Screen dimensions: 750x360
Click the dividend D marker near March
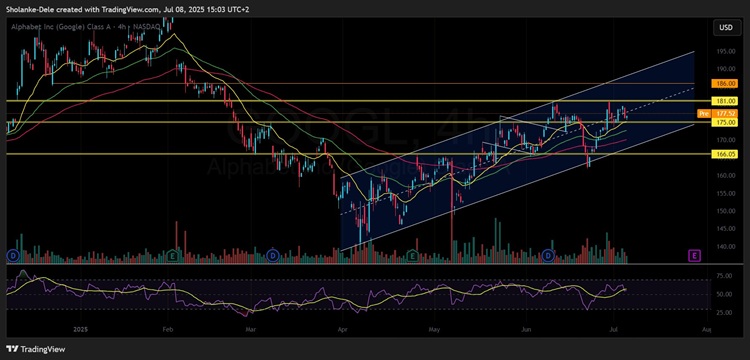point(273,256)
